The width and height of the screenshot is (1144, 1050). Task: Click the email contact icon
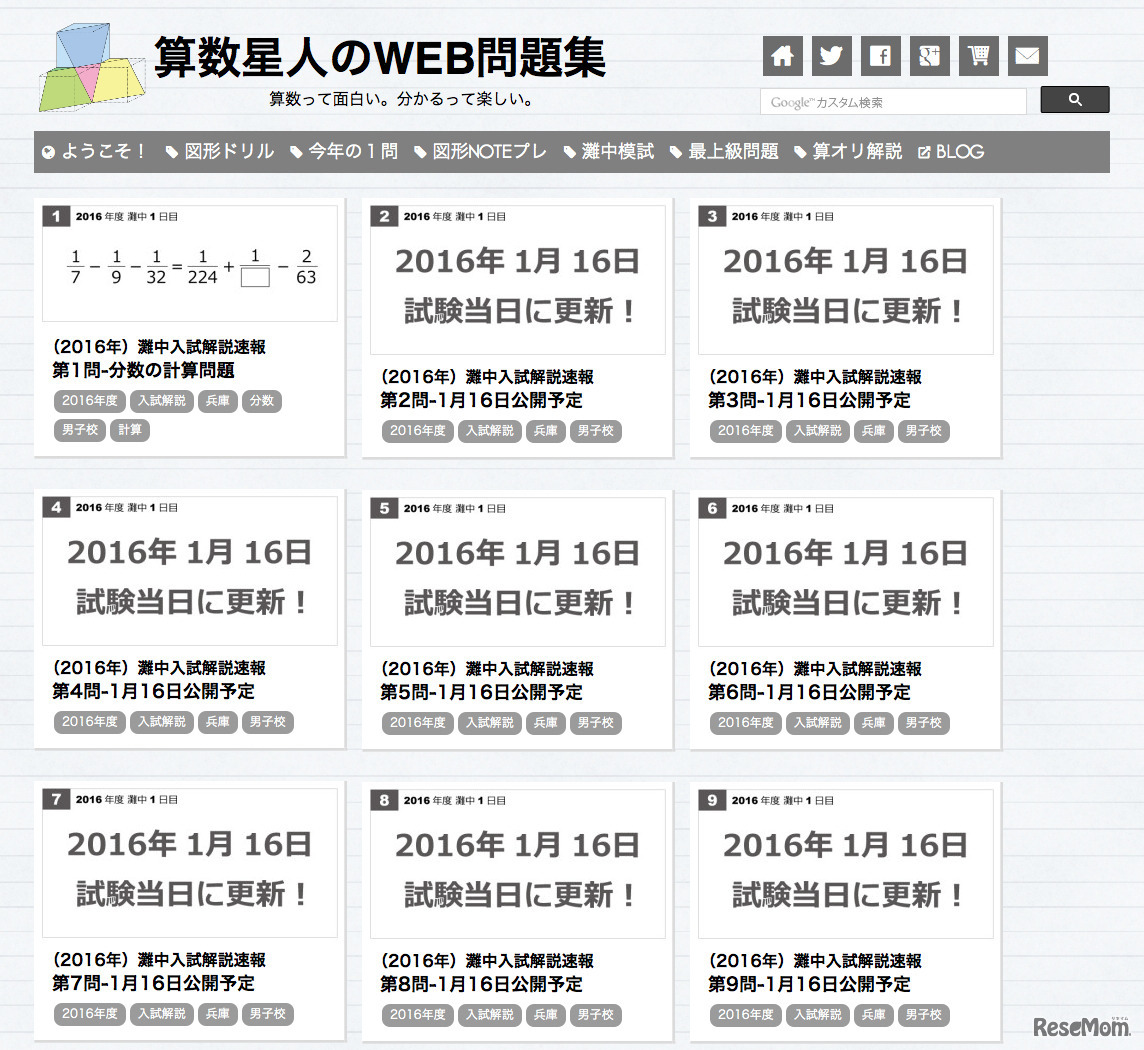pyautogui.click(x=1027, y=56)
